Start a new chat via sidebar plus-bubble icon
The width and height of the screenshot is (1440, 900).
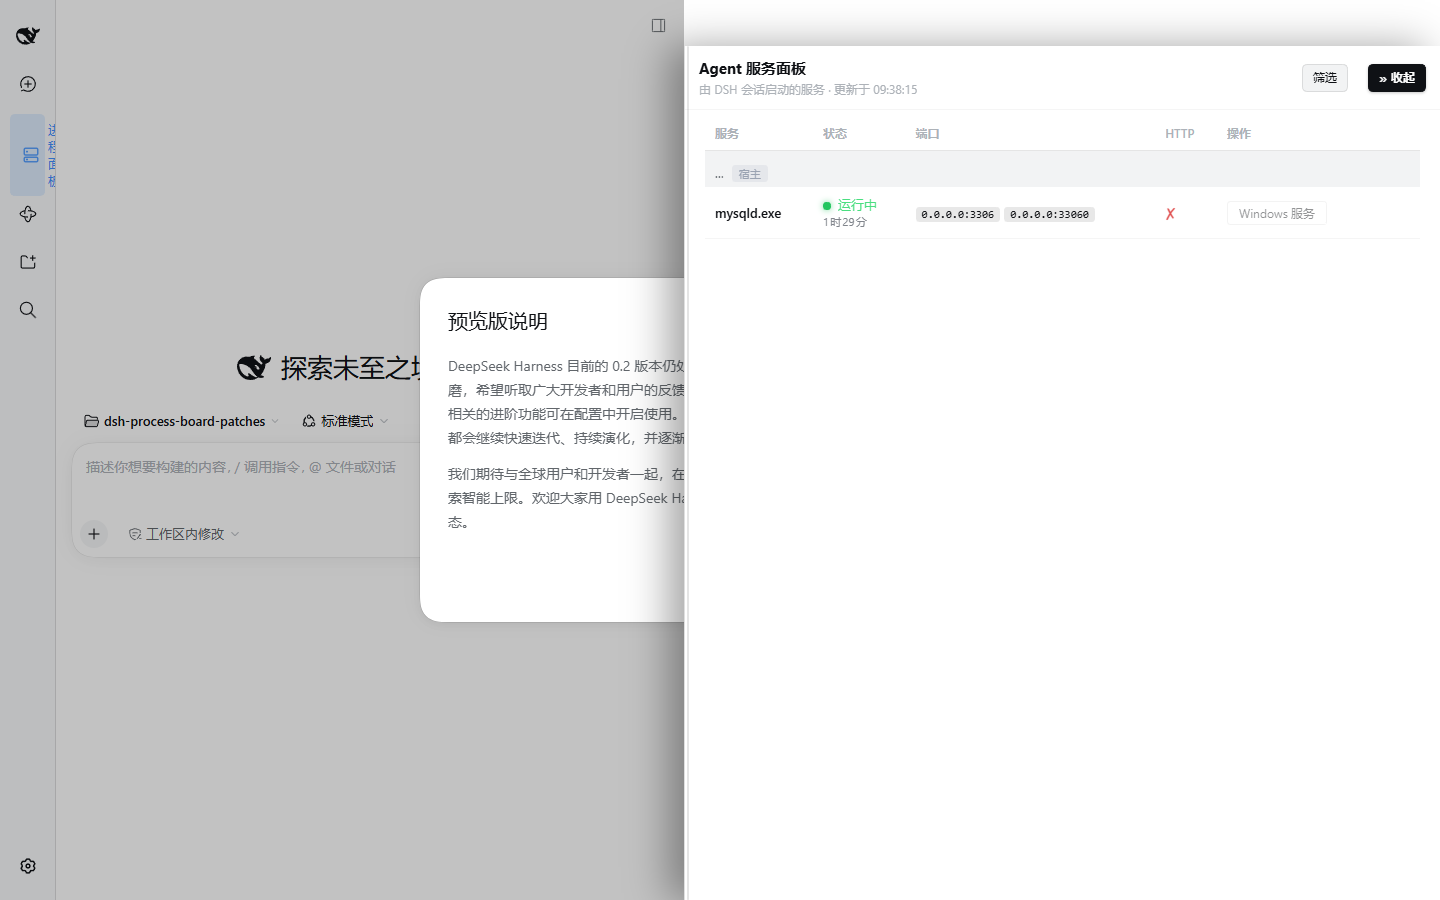(x=28, y=84)
